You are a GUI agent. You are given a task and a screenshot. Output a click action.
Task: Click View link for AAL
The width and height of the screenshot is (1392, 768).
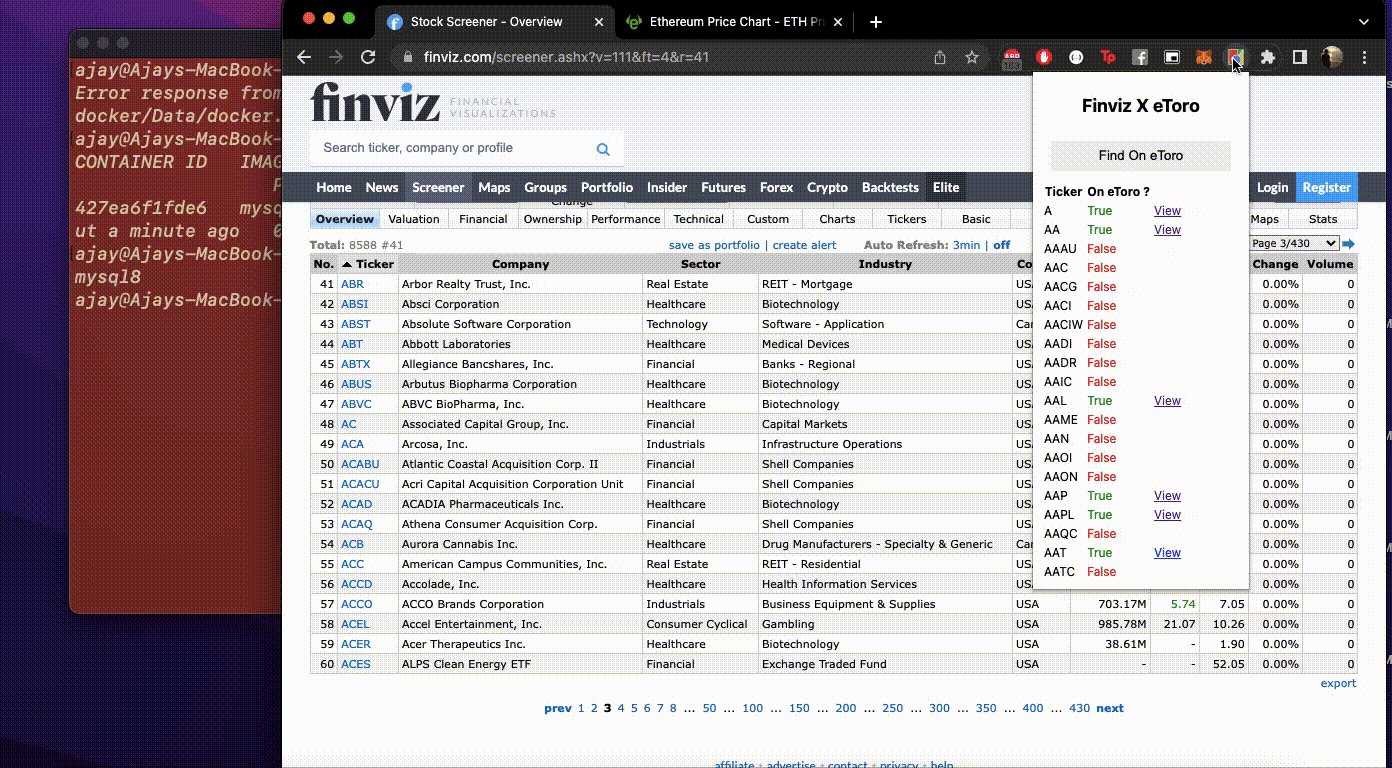pyautogui.click(x=1167, y=401)
